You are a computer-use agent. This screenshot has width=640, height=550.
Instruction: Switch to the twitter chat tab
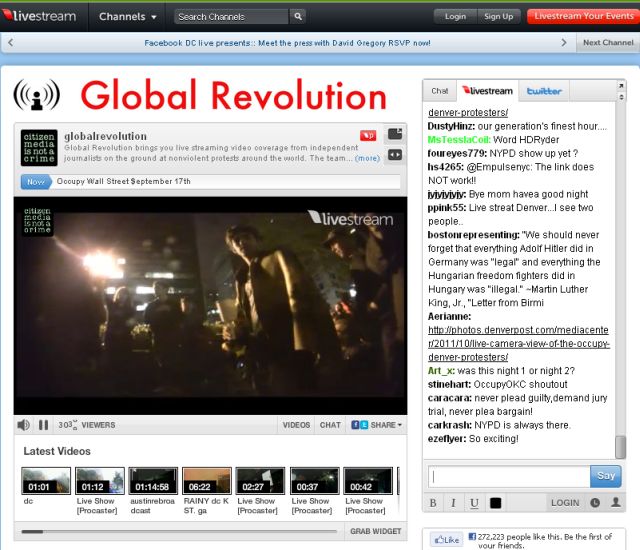click(x=544, y=91)
